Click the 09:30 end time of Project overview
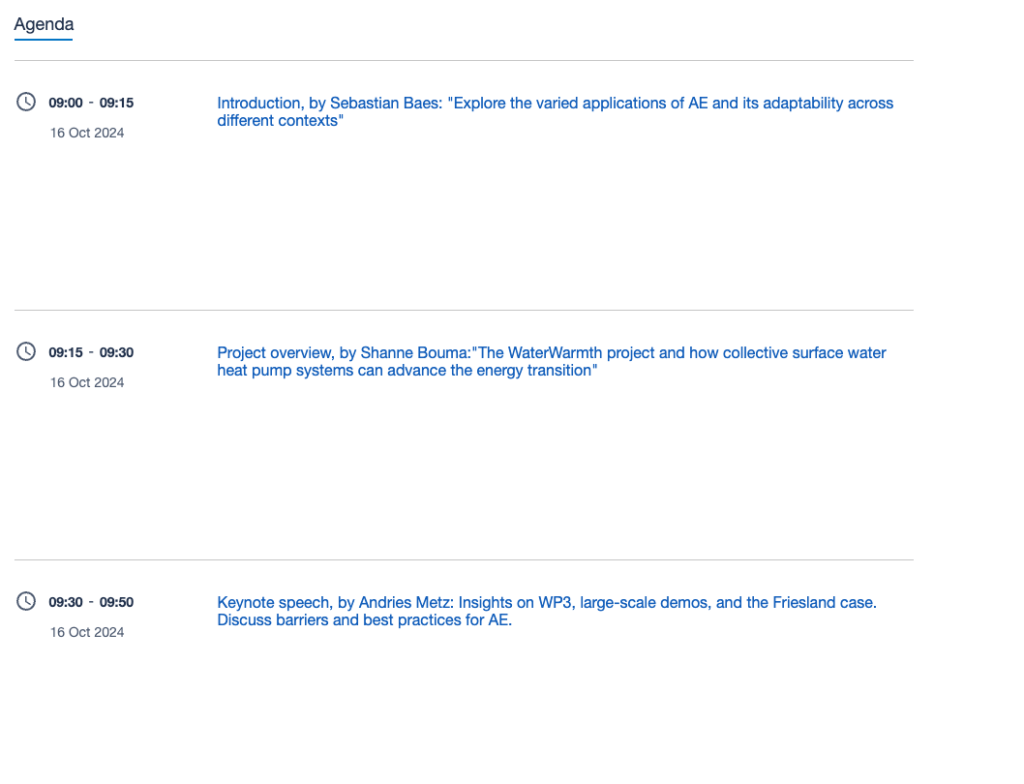The height and width of the screenshot is (784, 1024). [x=116, y=353]
